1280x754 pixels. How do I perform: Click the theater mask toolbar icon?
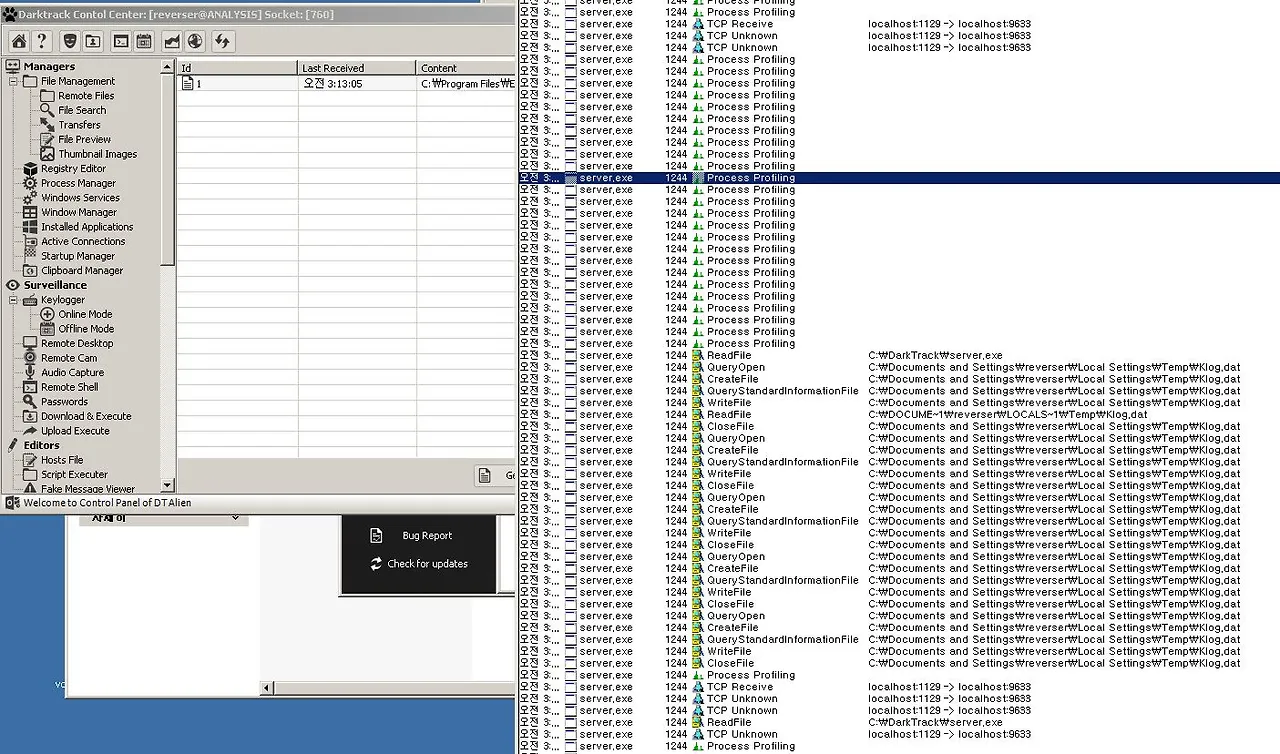69,41
